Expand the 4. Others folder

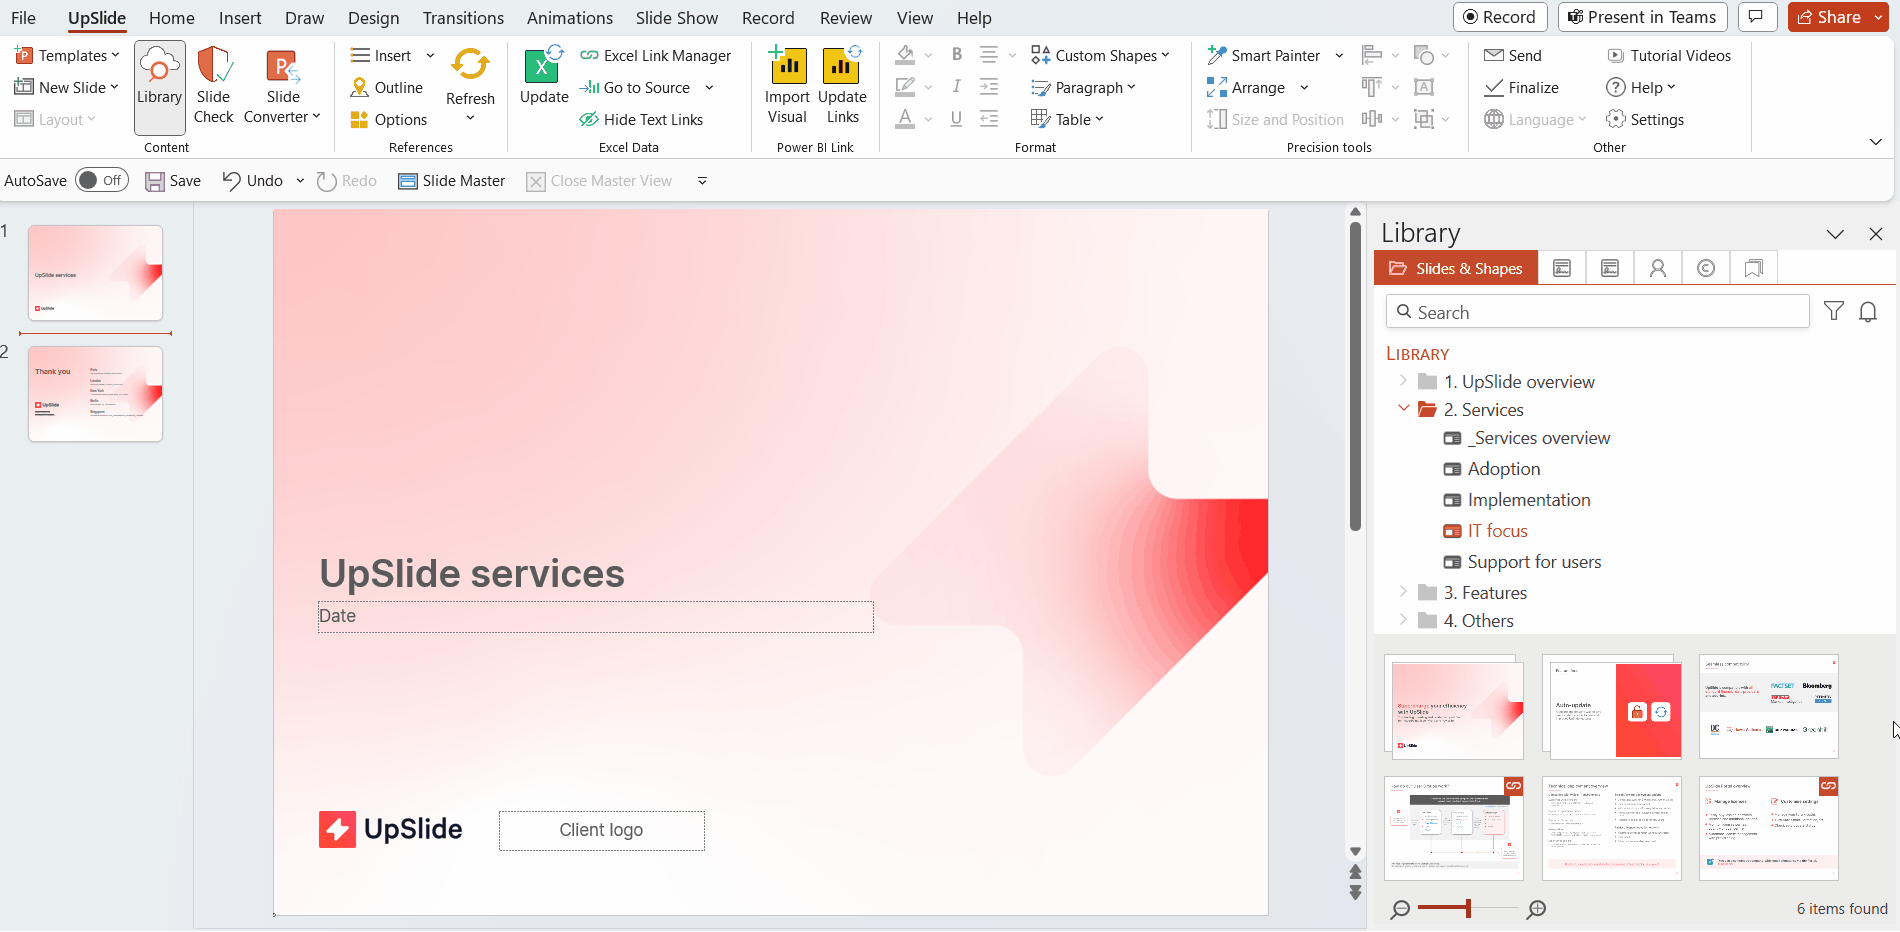[1403, 620]
